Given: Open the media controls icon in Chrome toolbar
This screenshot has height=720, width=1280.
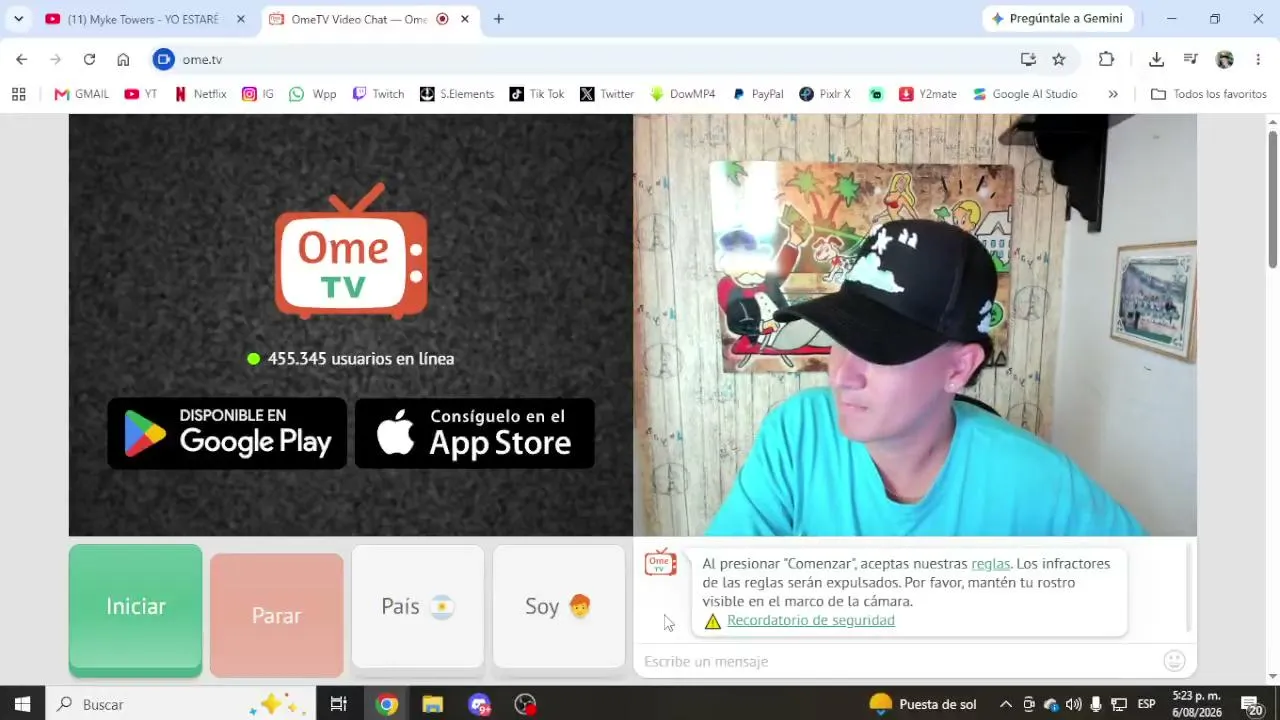Looking at the screenshot, I should tap(1190, 60).
